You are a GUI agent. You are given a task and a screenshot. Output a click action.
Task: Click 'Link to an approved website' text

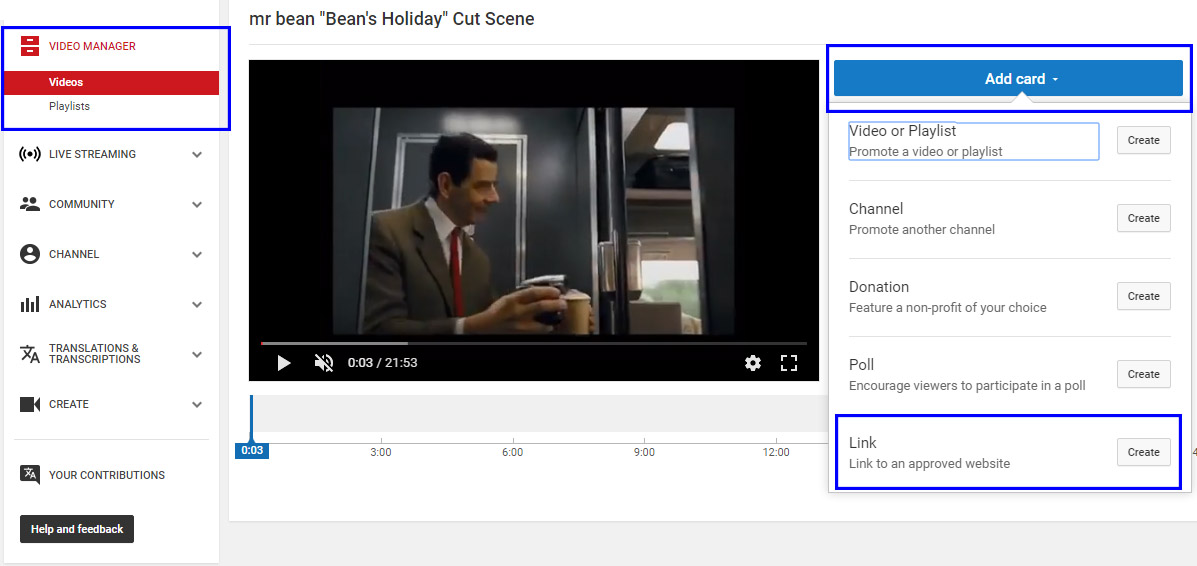929,464
